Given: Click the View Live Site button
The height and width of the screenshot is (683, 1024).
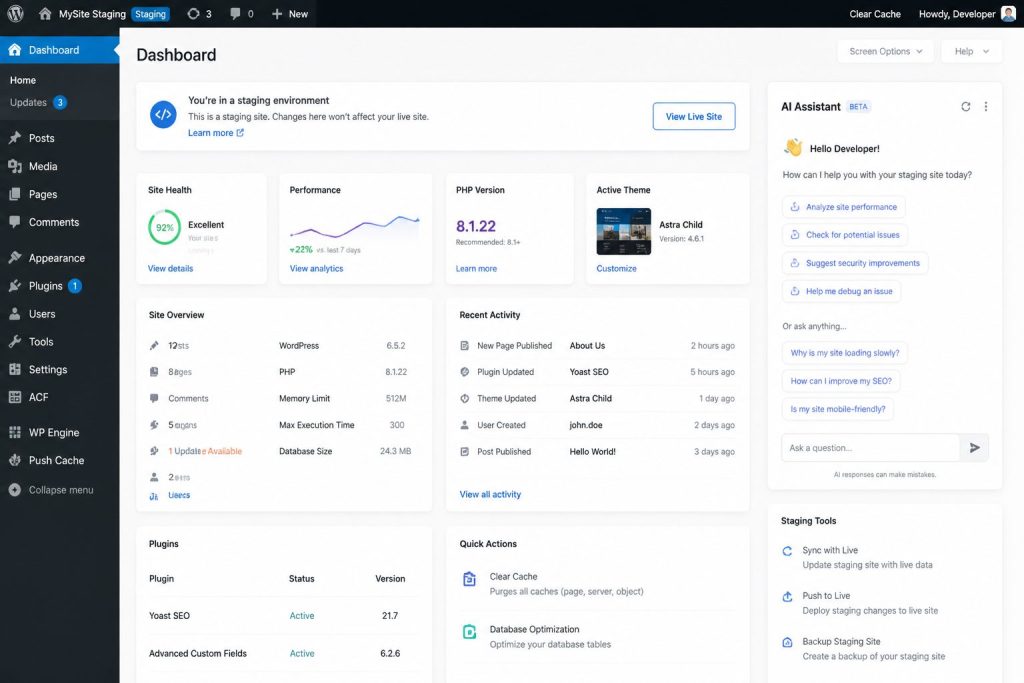Looking at the screenshot, I should tap(694, 116).
